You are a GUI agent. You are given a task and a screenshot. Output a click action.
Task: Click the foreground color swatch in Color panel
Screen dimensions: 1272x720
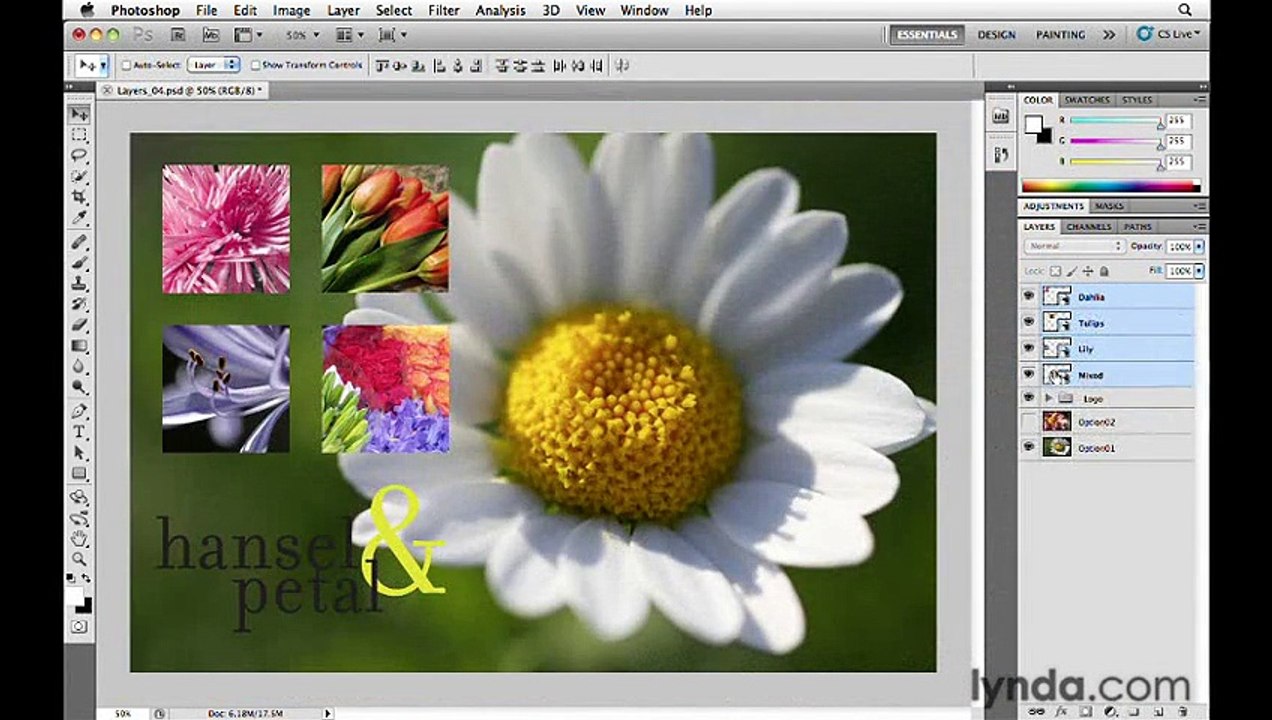click(1033, 124)
